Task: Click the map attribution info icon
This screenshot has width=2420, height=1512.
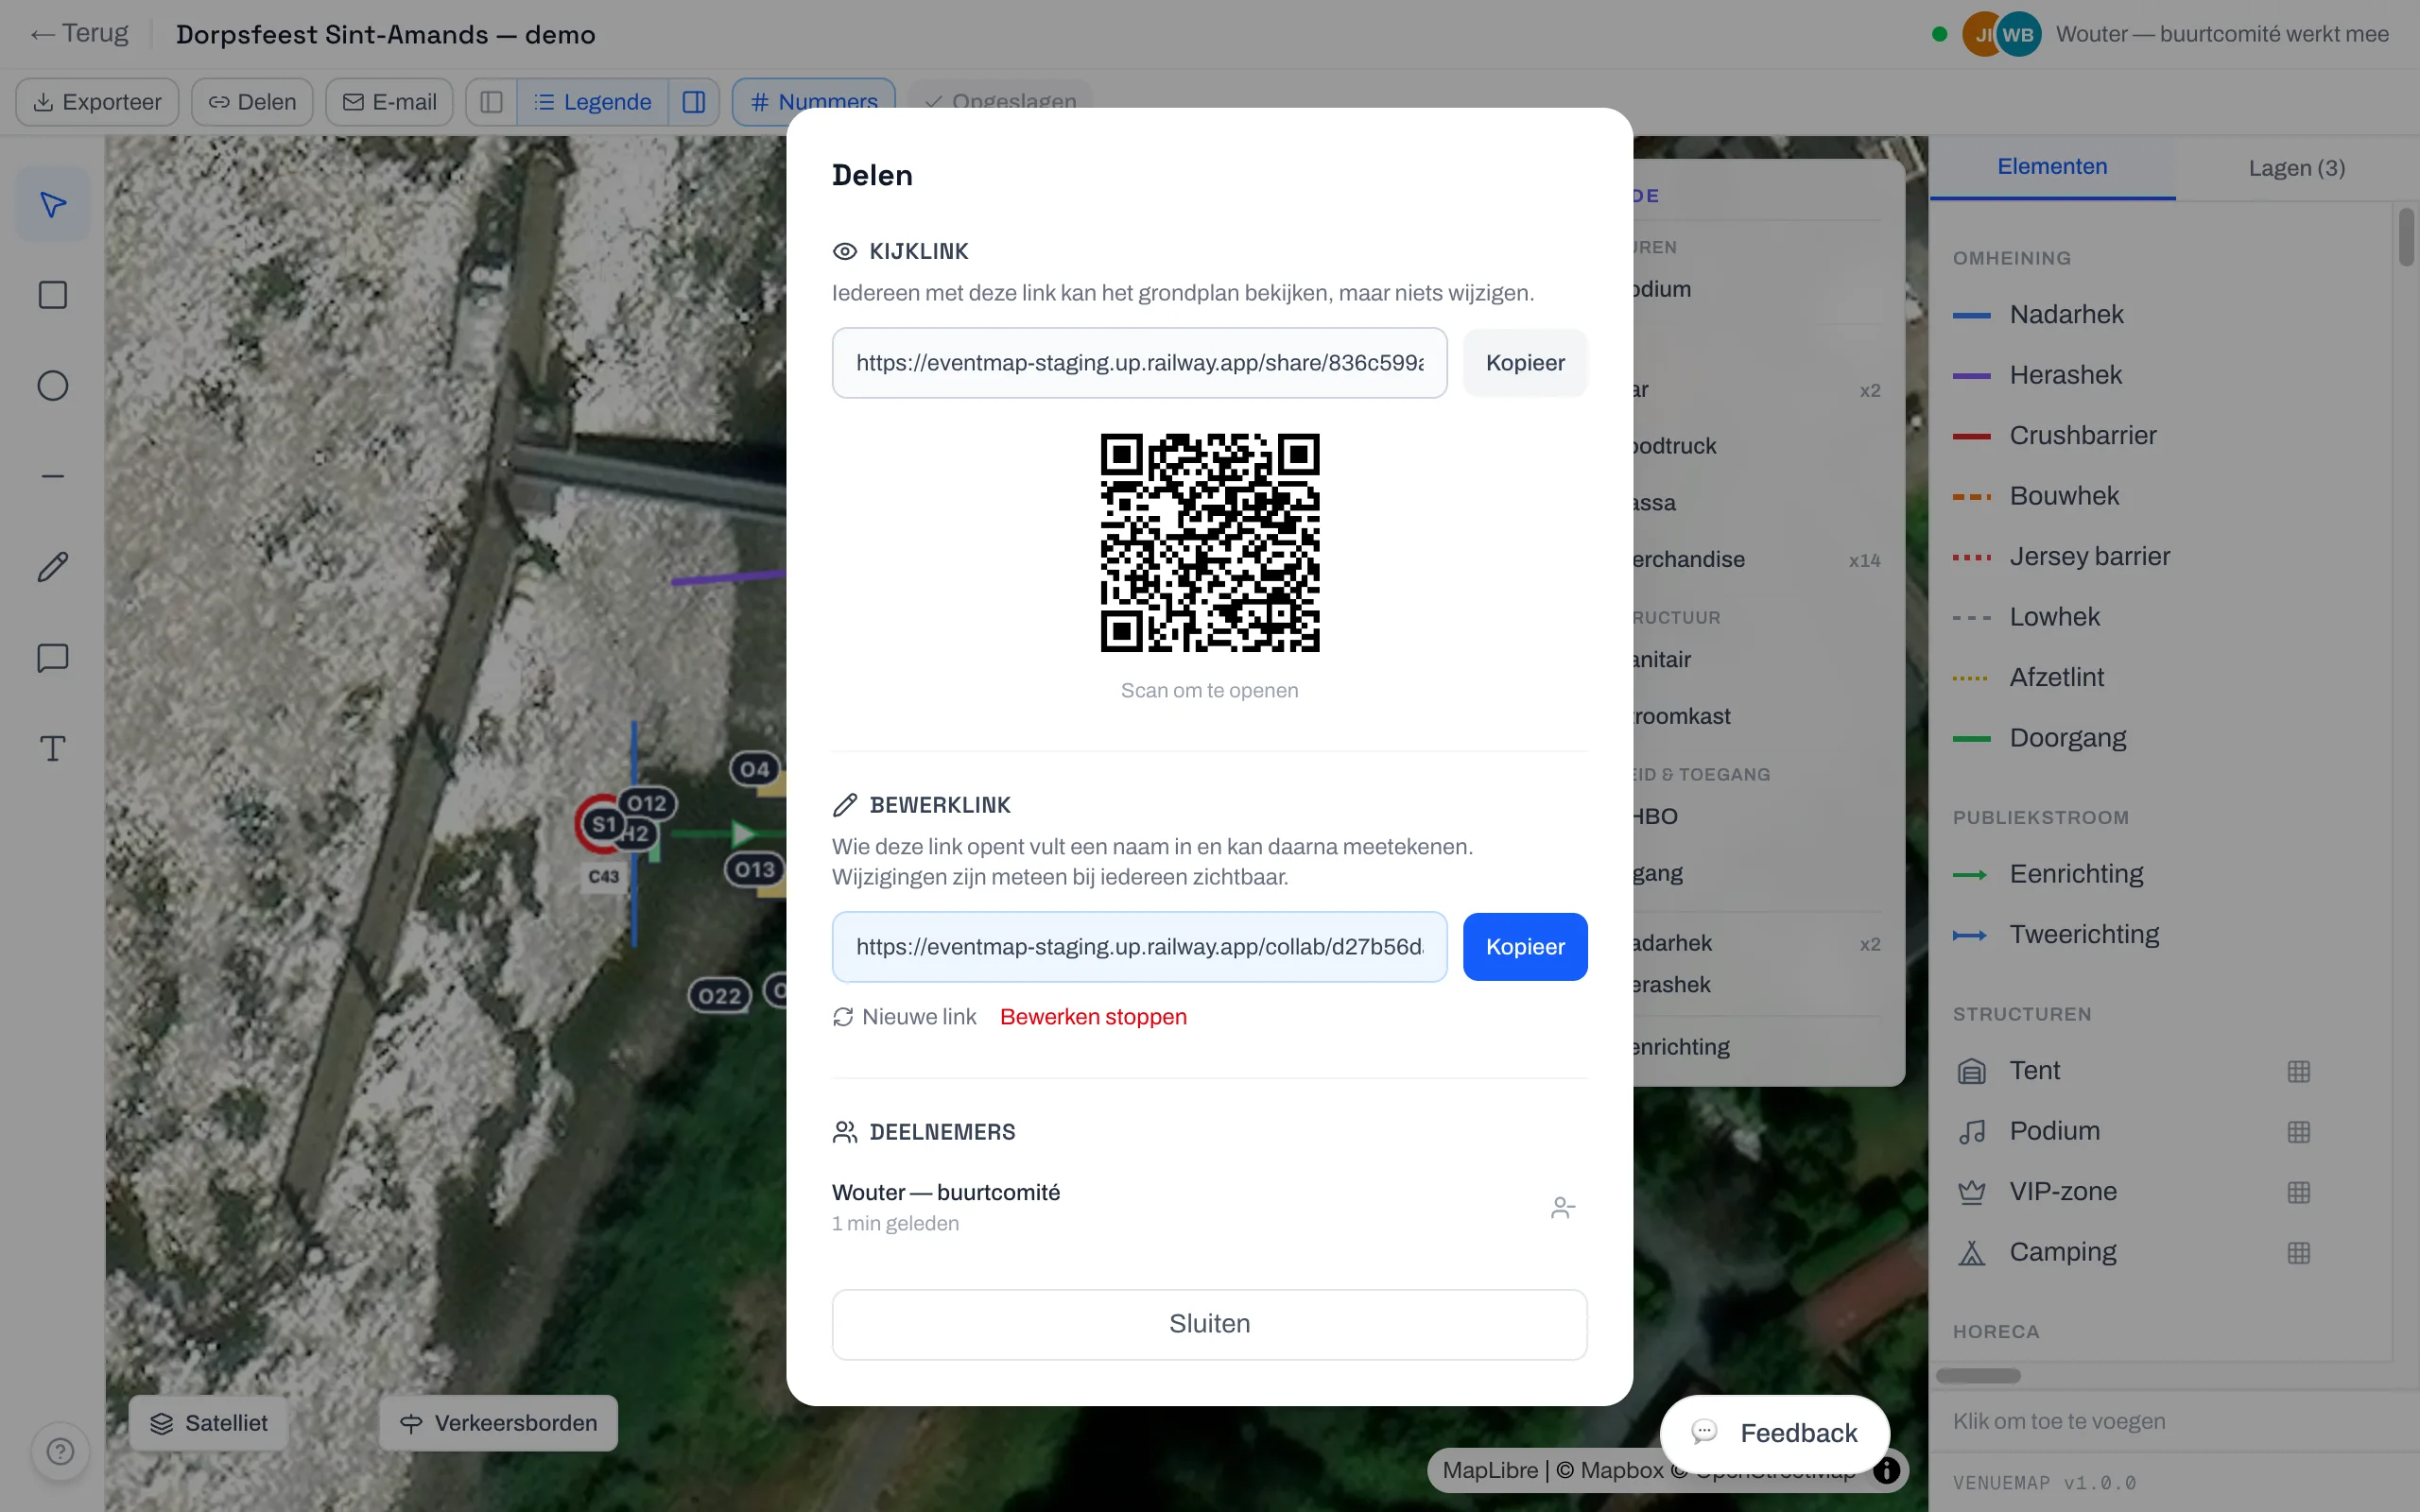Action: pos(1886,1470)
